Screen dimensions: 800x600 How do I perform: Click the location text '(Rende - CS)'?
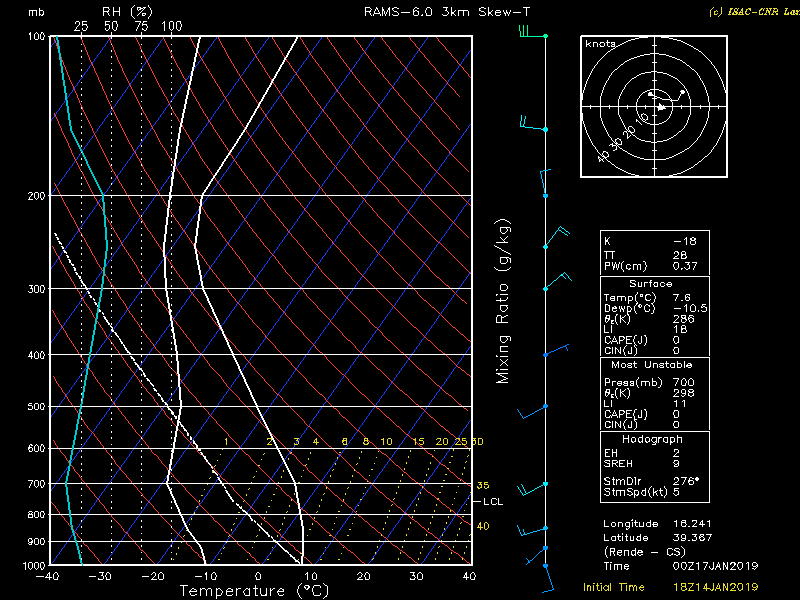coord(645,552)
